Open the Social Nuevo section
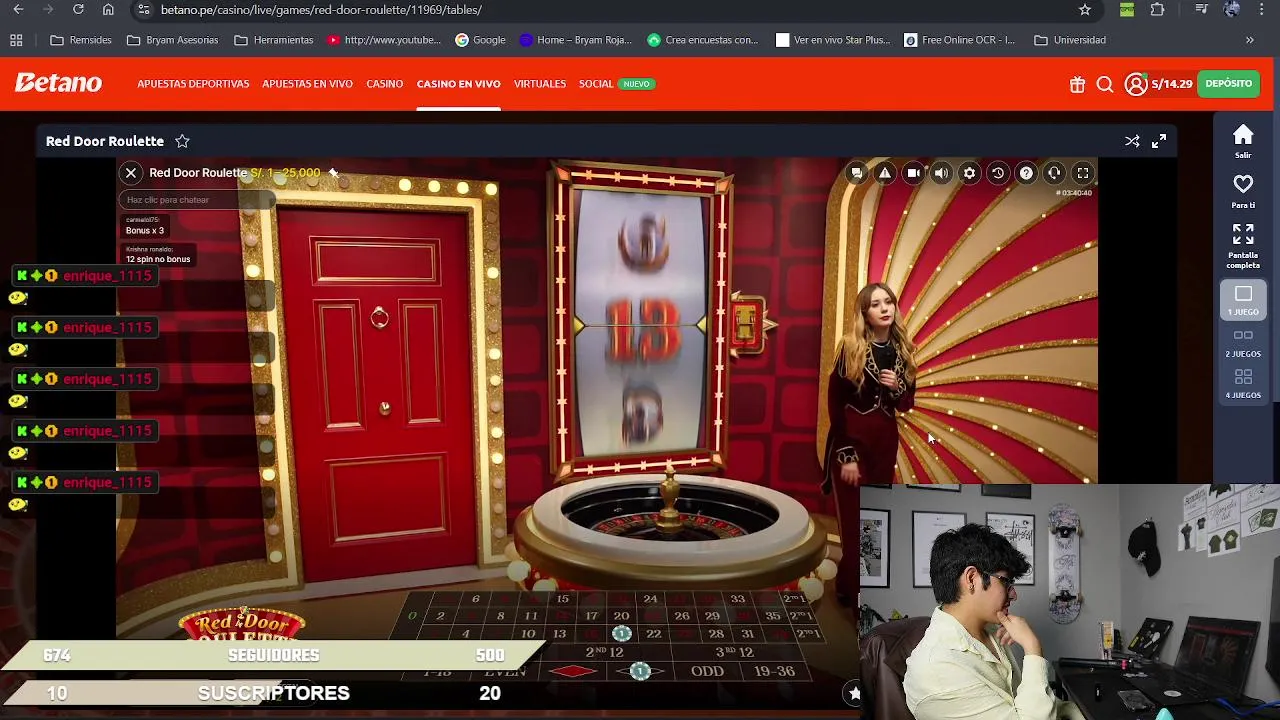 coord(616,84)
